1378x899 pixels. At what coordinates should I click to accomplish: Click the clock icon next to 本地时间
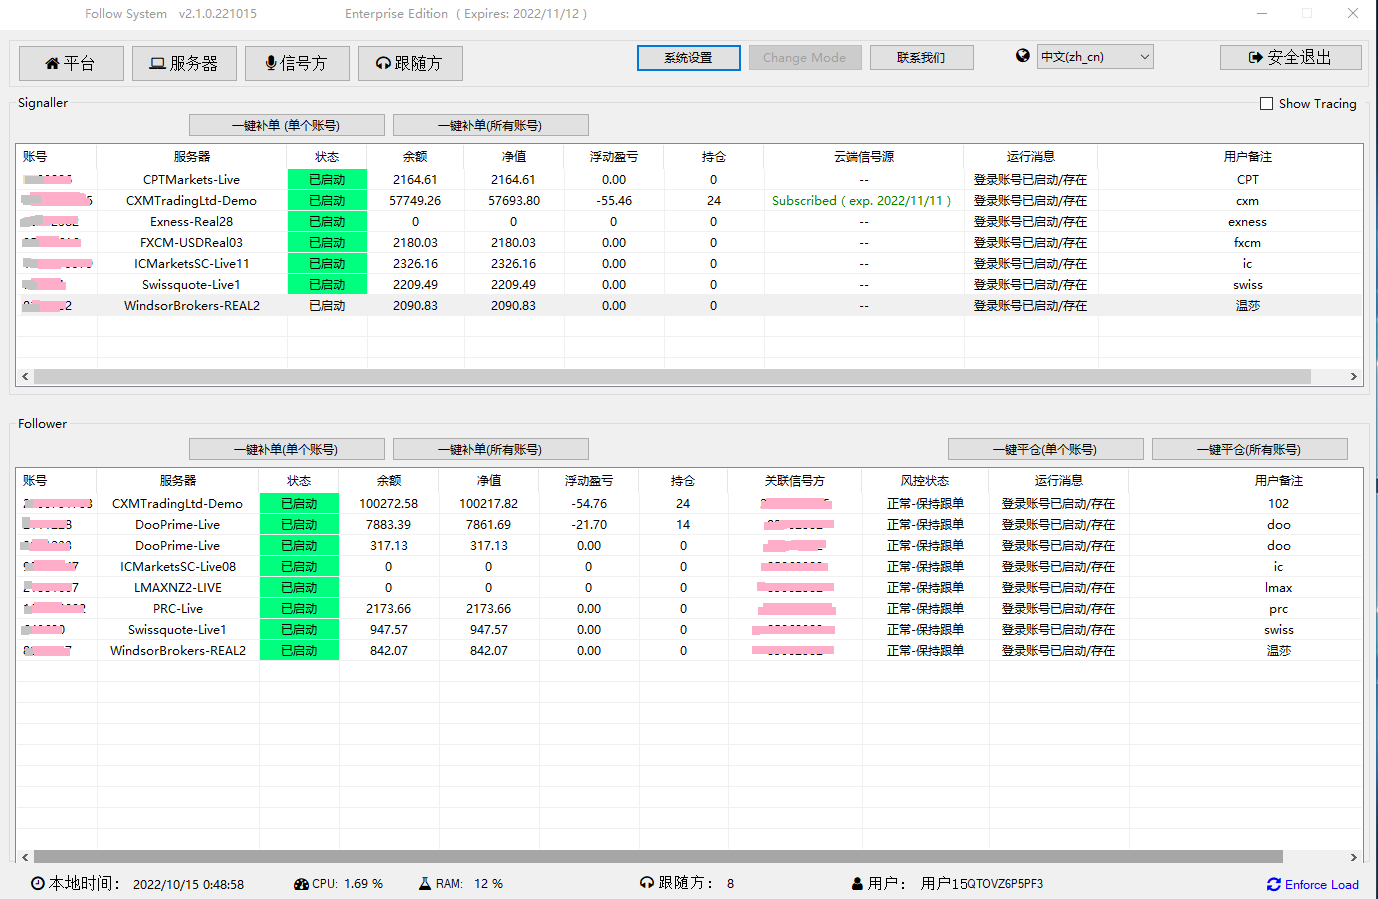click(x=38, y=883)
